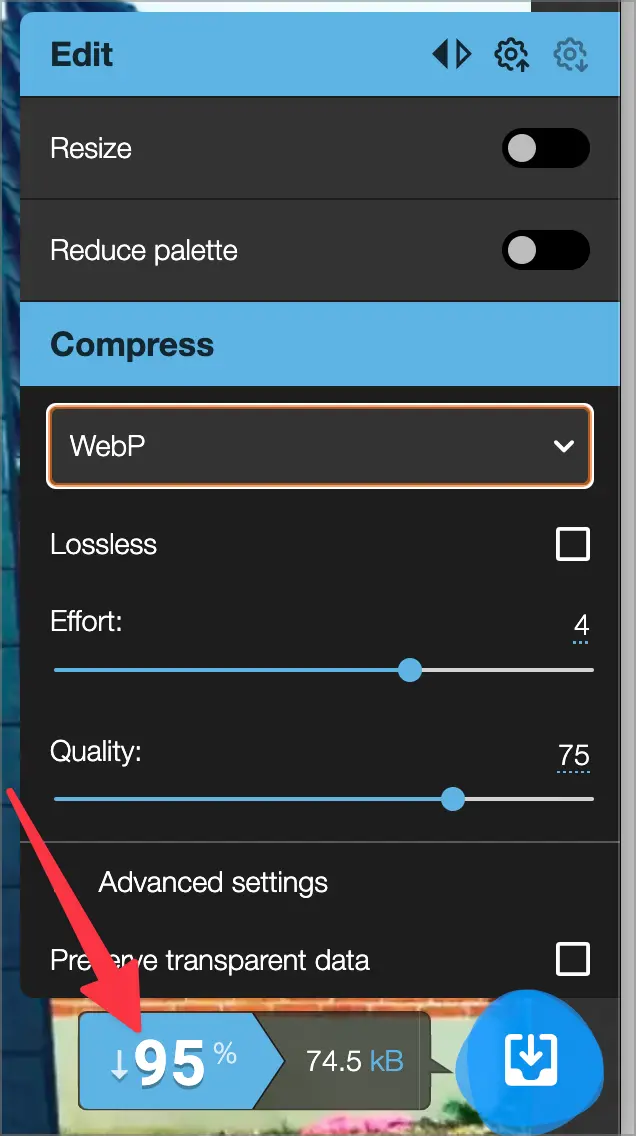Click the save settings gear with down arrow
636x1136 pixels.
572,54
